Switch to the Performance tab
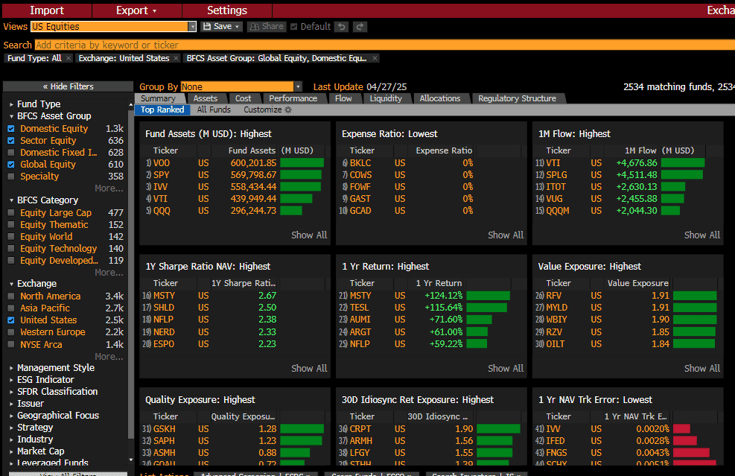Image resolution: width=735 pixels, height=476 pixels. [x=293, y=99]
